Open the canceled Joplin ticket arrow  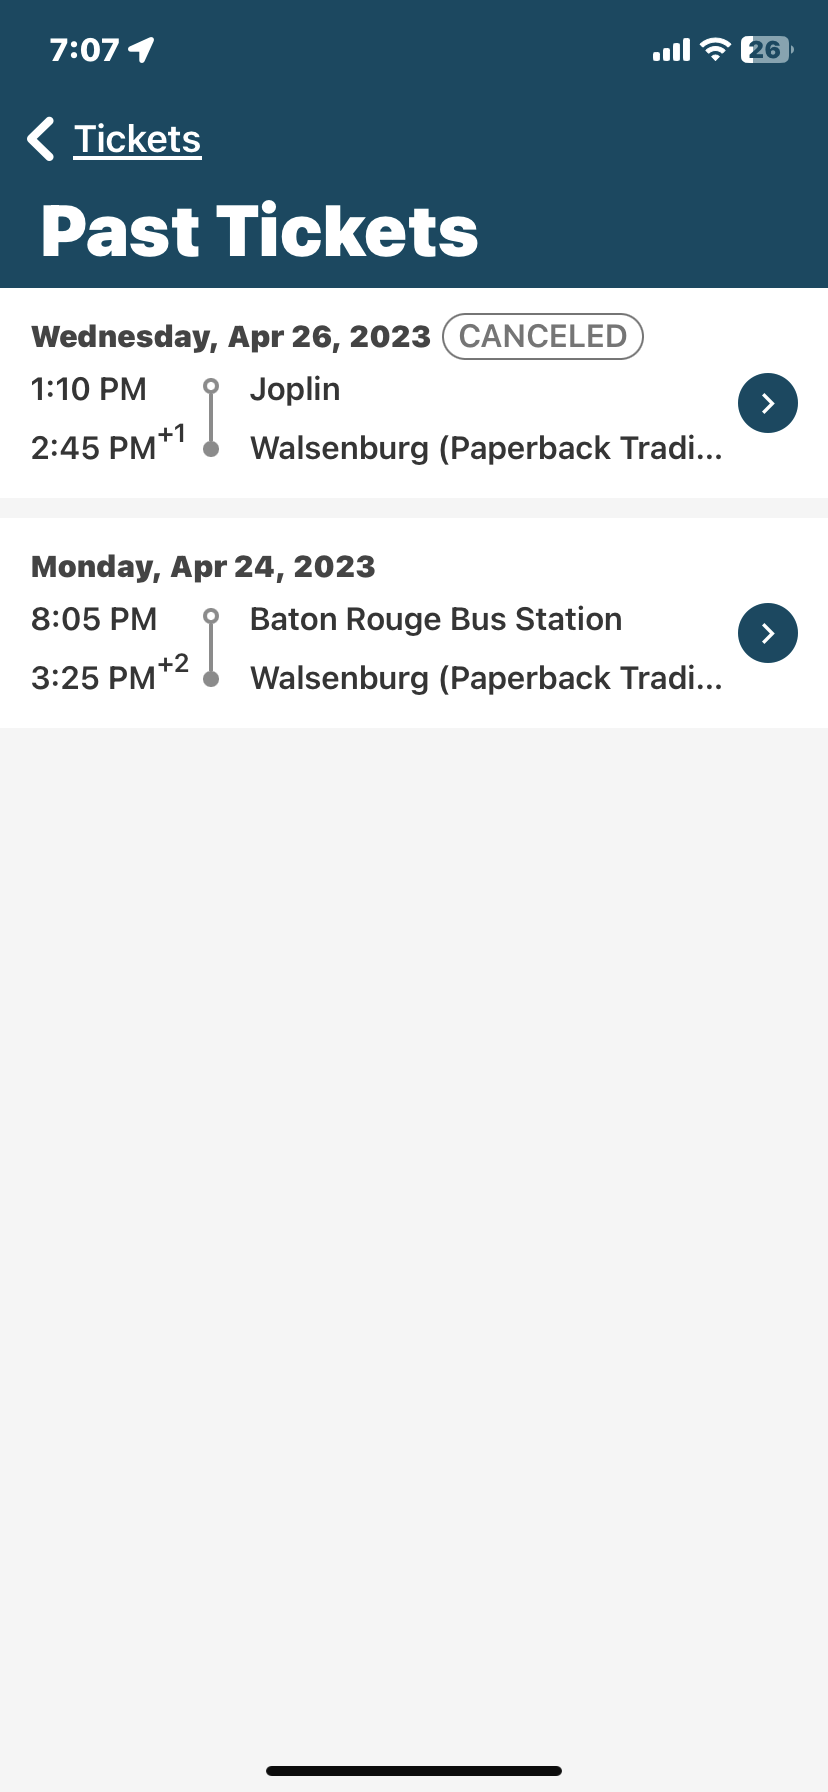pos(767,403)
